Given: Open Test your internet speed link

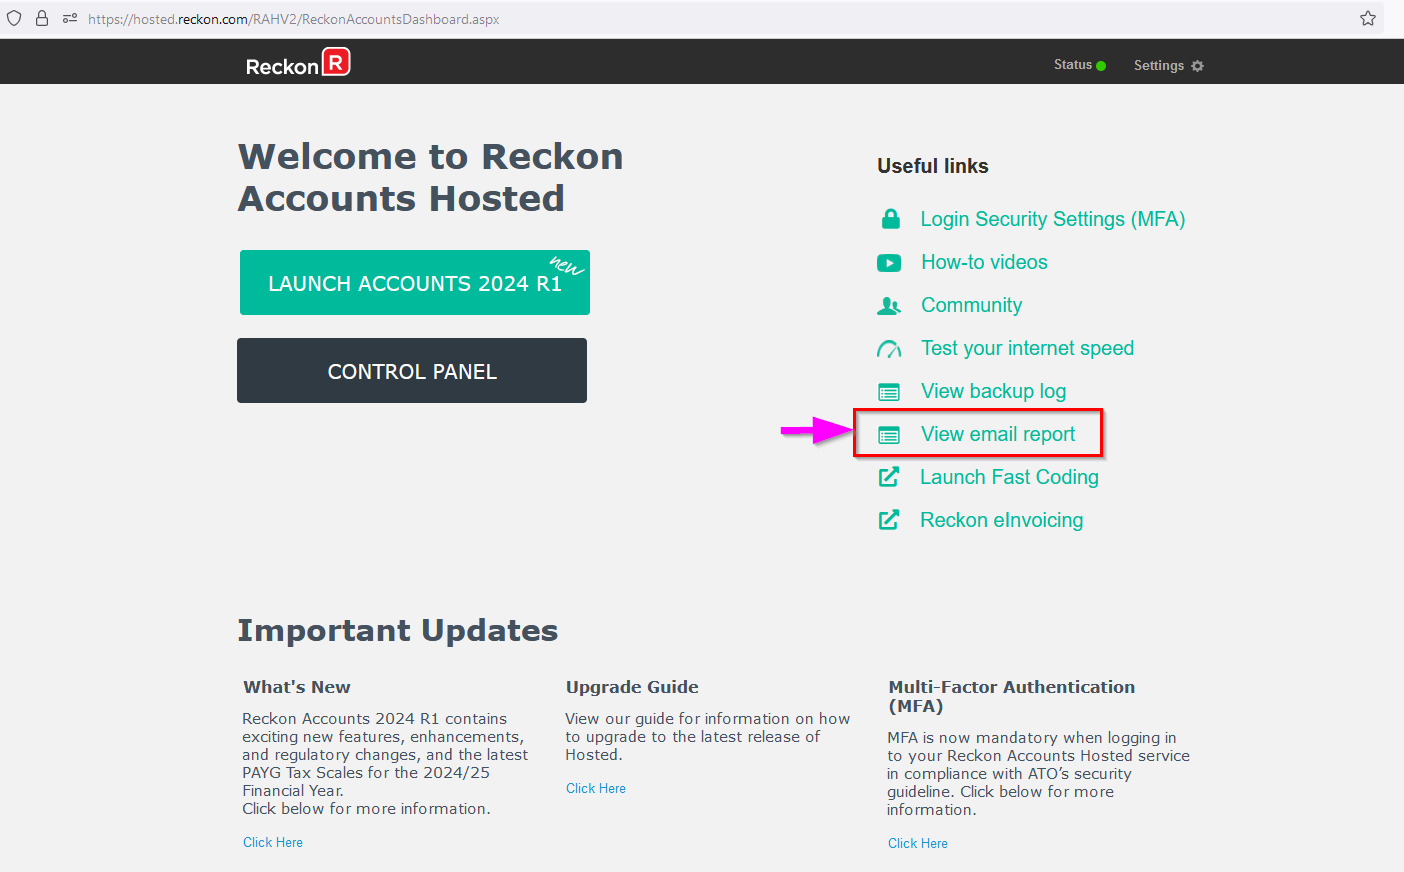Looking at the screenshot, I should coord(1028,348).
